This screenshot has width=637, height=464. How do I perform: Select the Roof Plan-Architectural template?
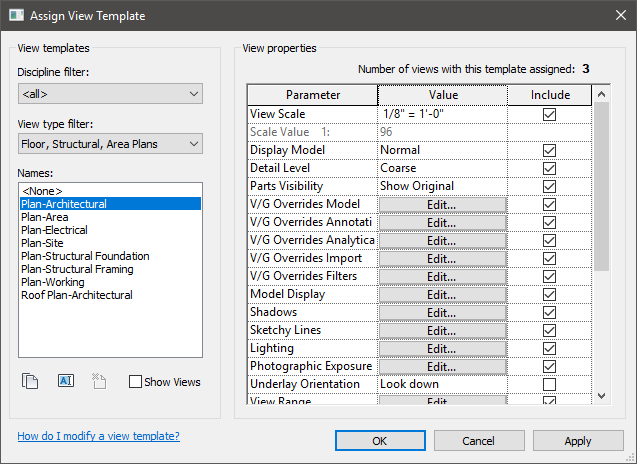click(x=110, y=295)
